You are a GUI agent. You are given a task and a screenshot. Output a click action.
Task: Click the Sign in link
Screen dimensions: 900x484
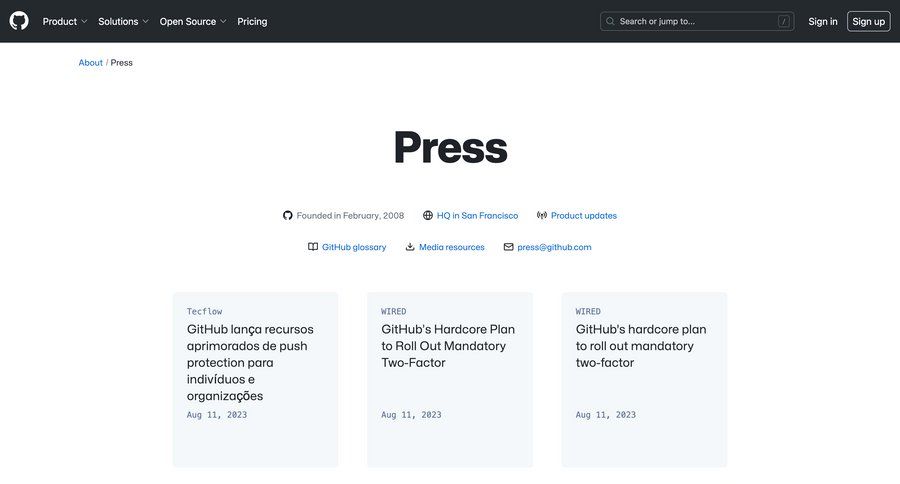823,21
